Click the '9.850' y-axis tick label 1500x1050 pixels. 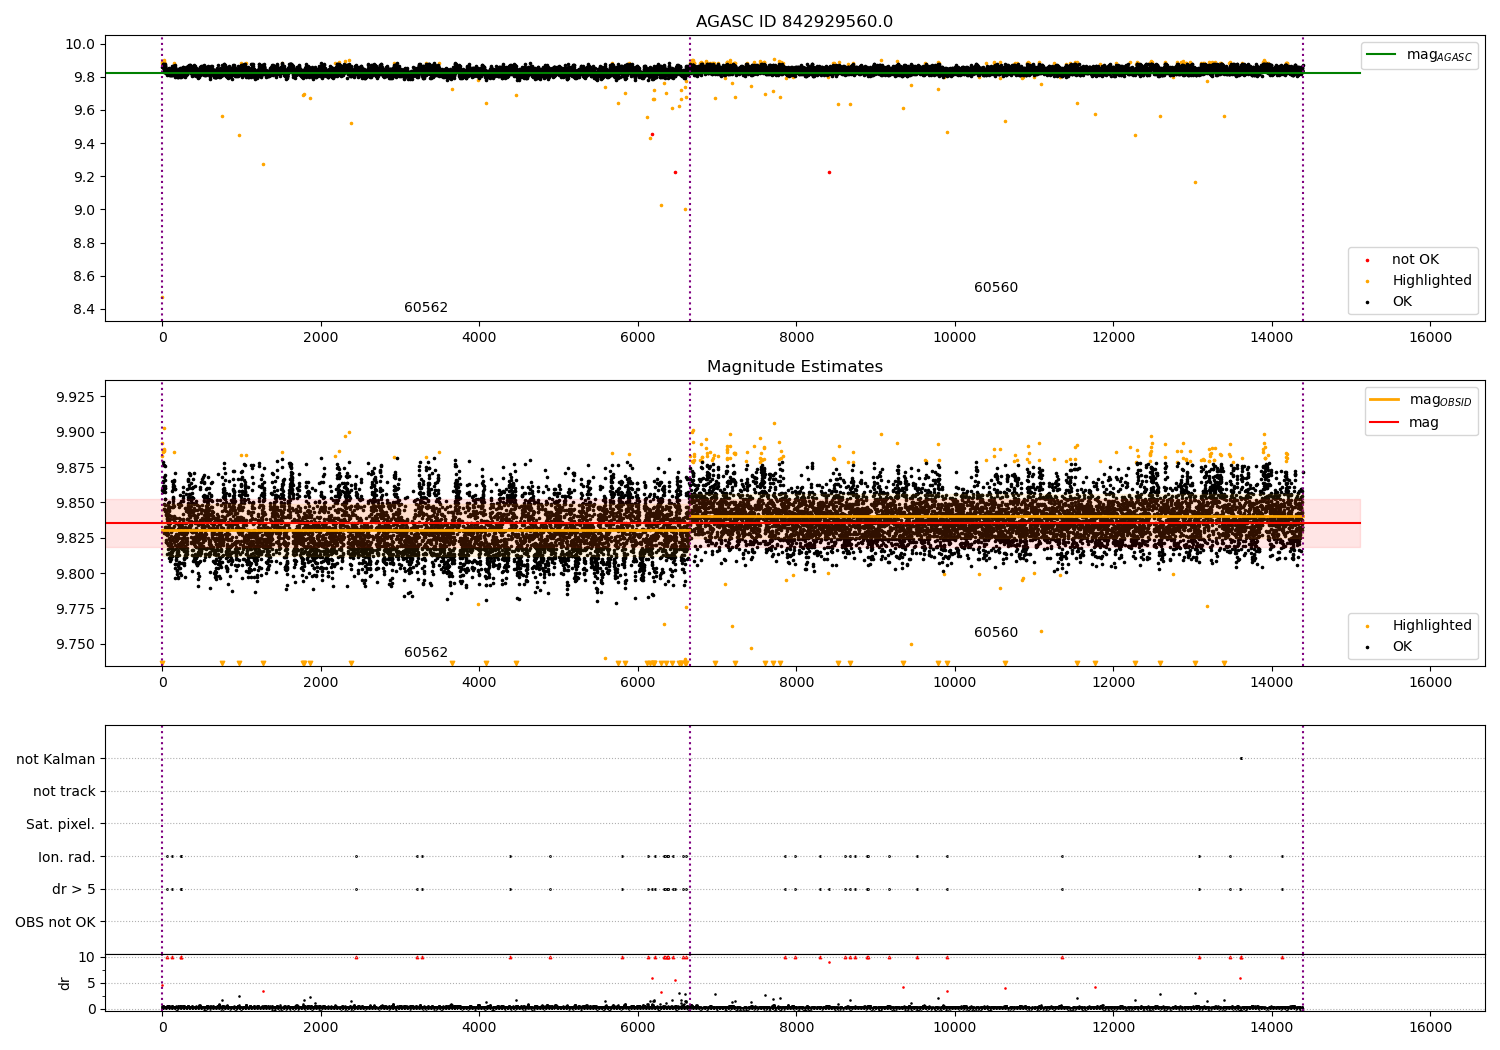tap(76, 503)
